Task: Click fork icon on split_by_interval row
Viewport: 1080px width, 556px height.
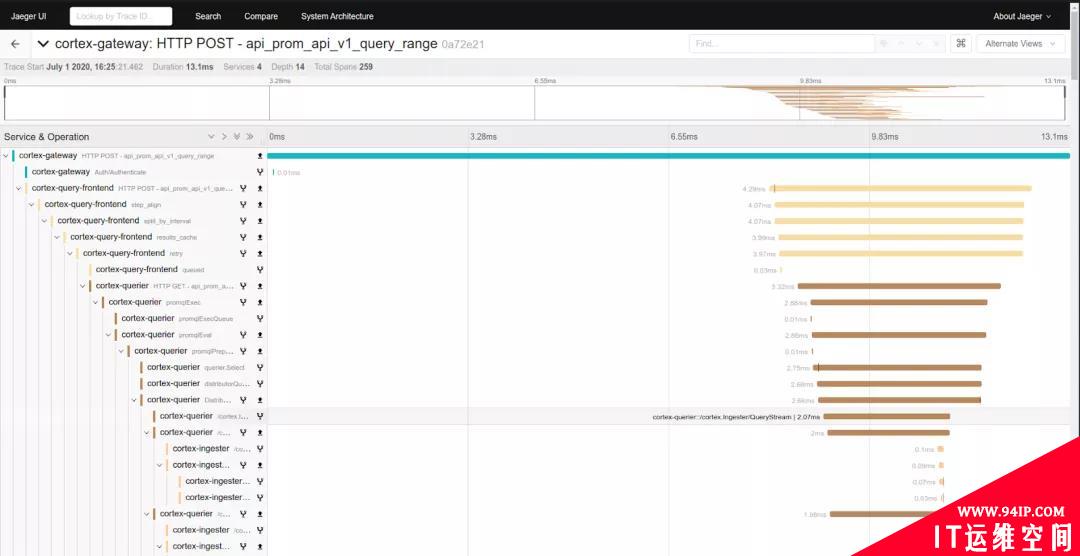Action: tap(243, 221)
